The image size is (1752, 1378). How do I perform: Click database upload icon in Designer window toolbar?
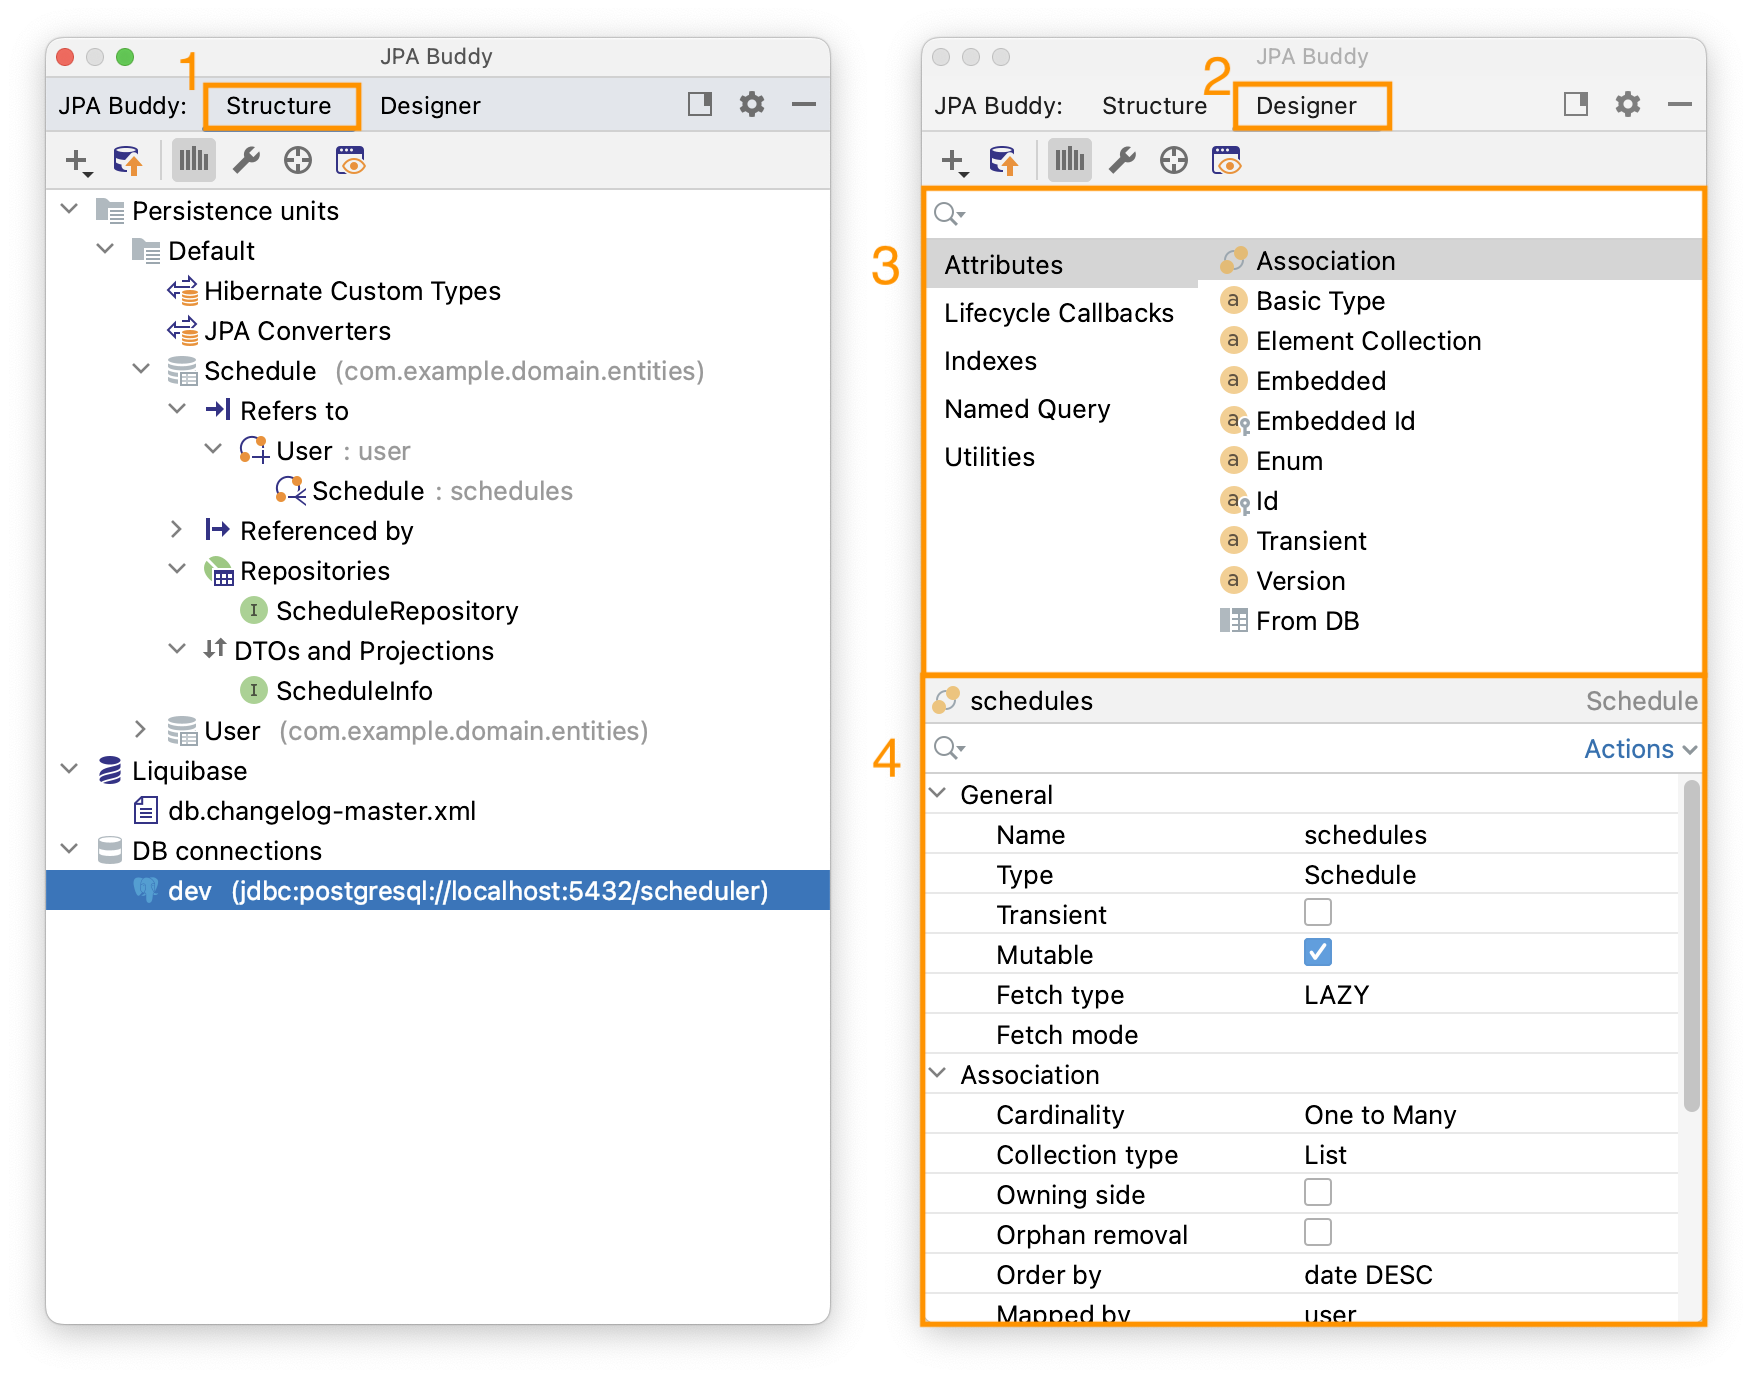[x=1004, y=161]
